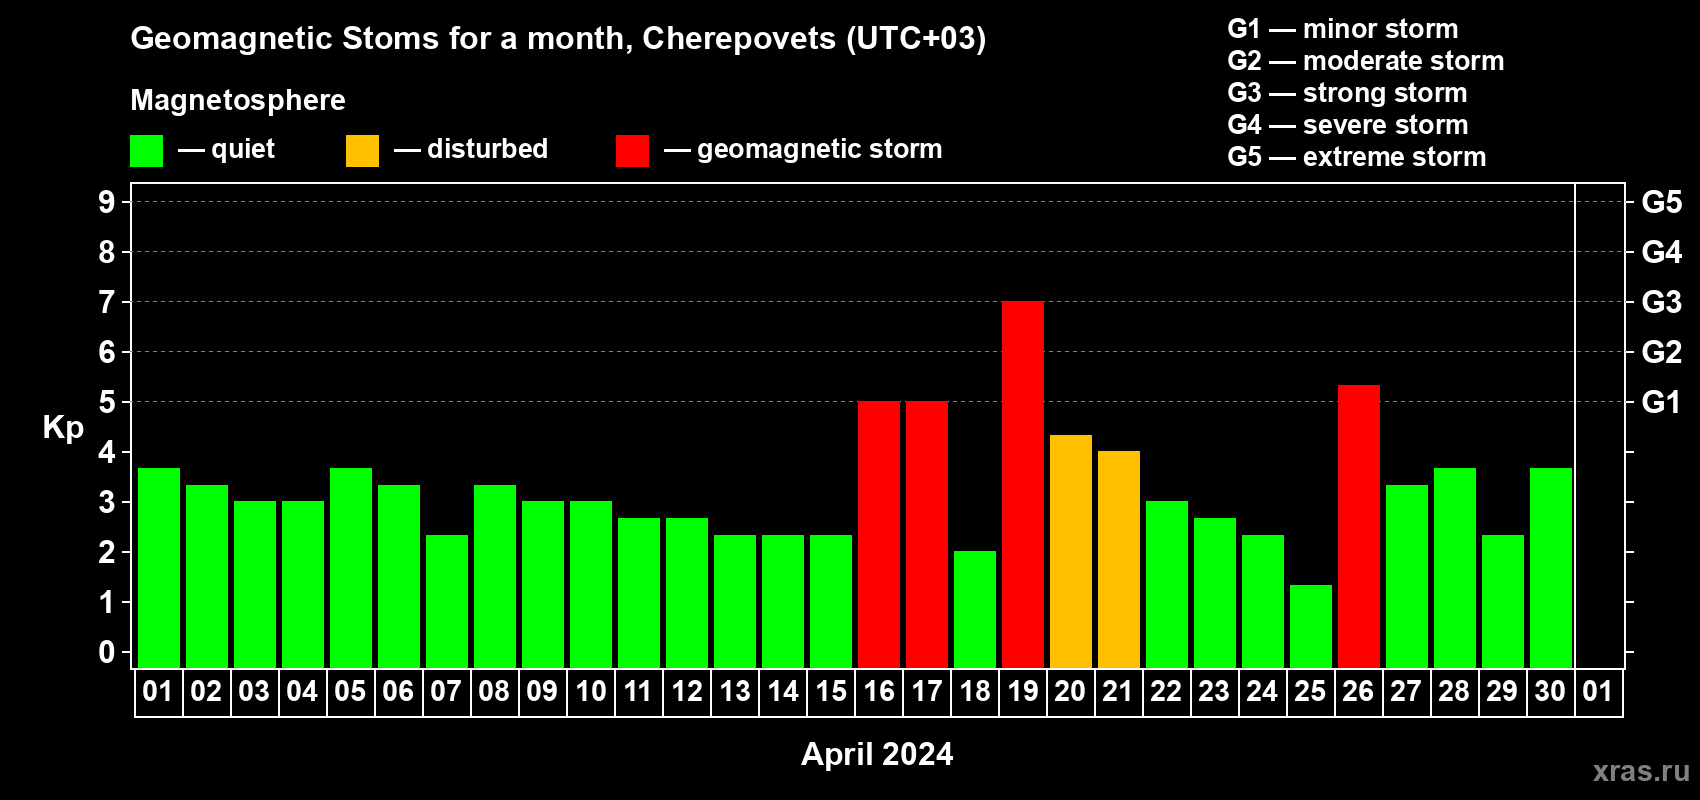This screenshot has height=800, width=1700.
Task: Click the G2 label on the right axis
Action: point(1662,352)
